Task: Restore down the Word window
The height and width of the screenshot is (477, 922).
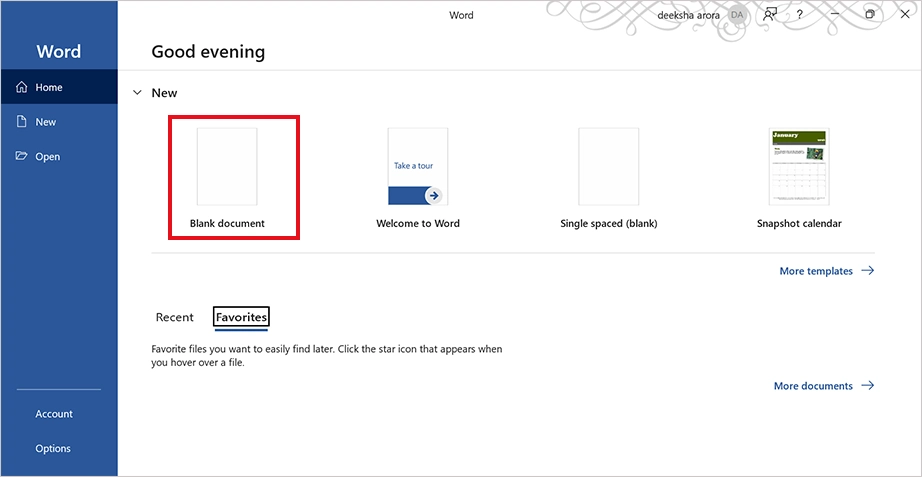Action: pos(870,15)
